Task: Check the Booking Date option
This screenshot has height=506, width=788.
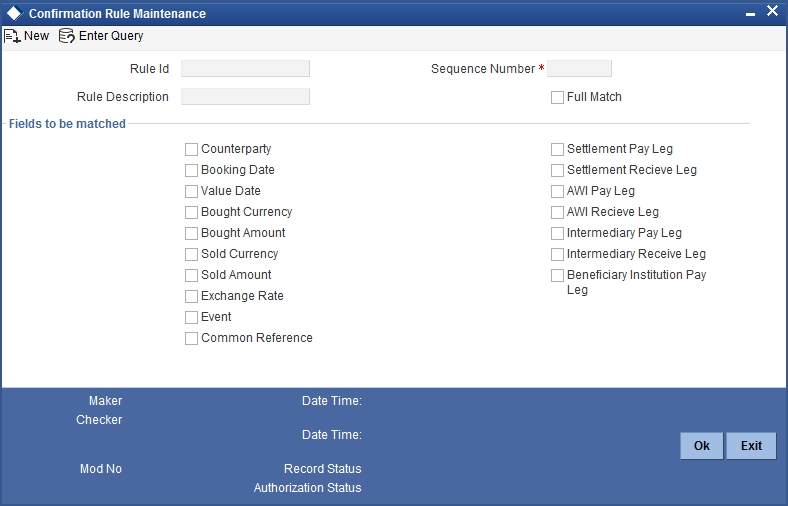Action: [192, 171]
